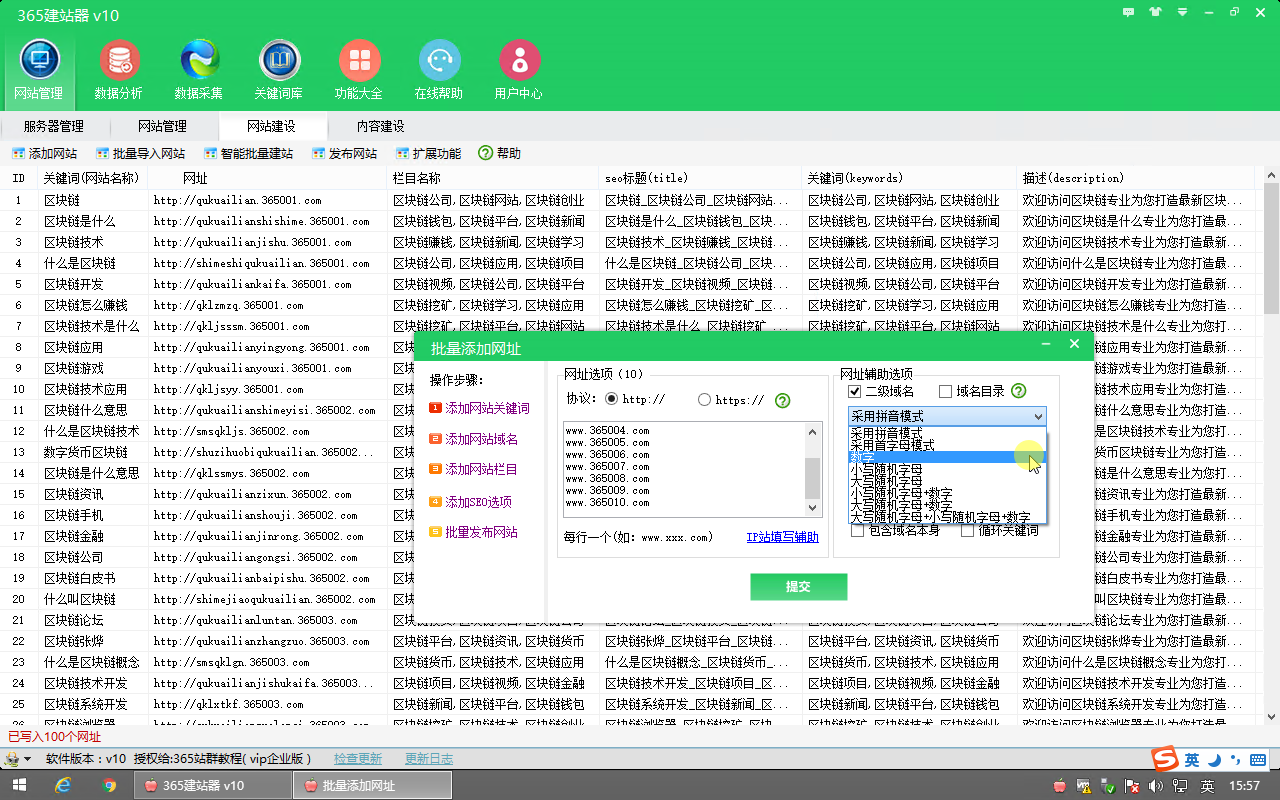Switch to 批量添加网址 taskbar window

(x=371, y=786)
